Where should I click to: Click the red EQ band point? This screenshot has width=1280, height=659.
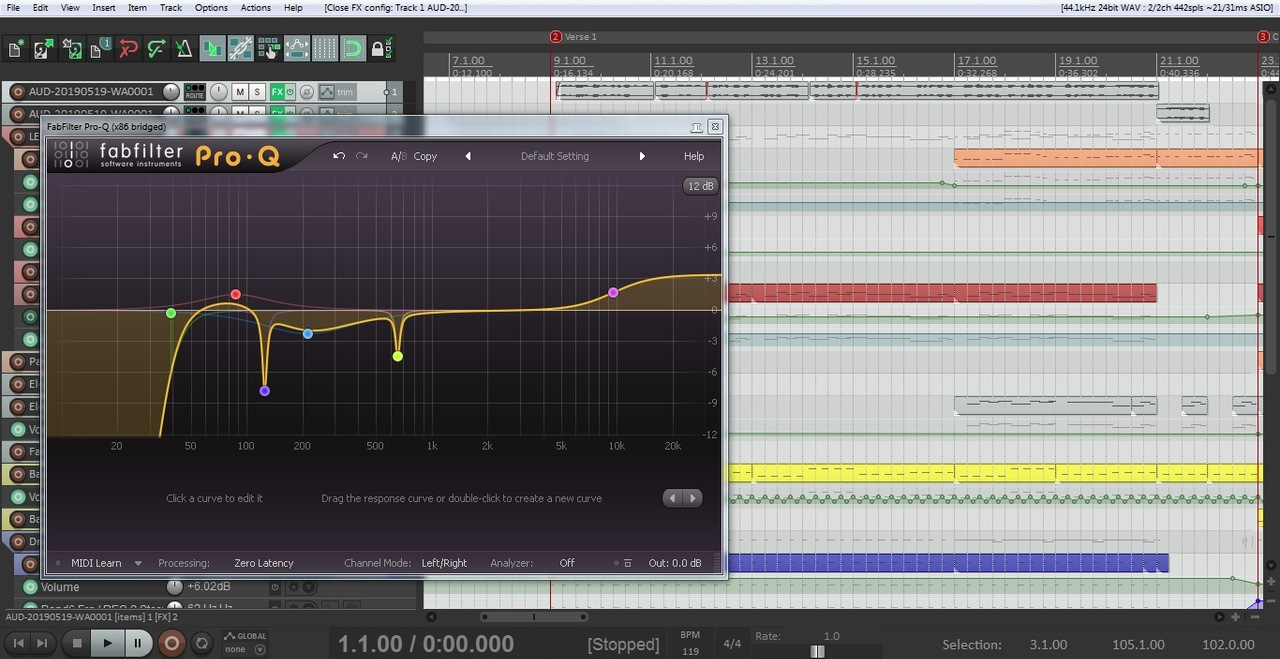pos(236,294)
